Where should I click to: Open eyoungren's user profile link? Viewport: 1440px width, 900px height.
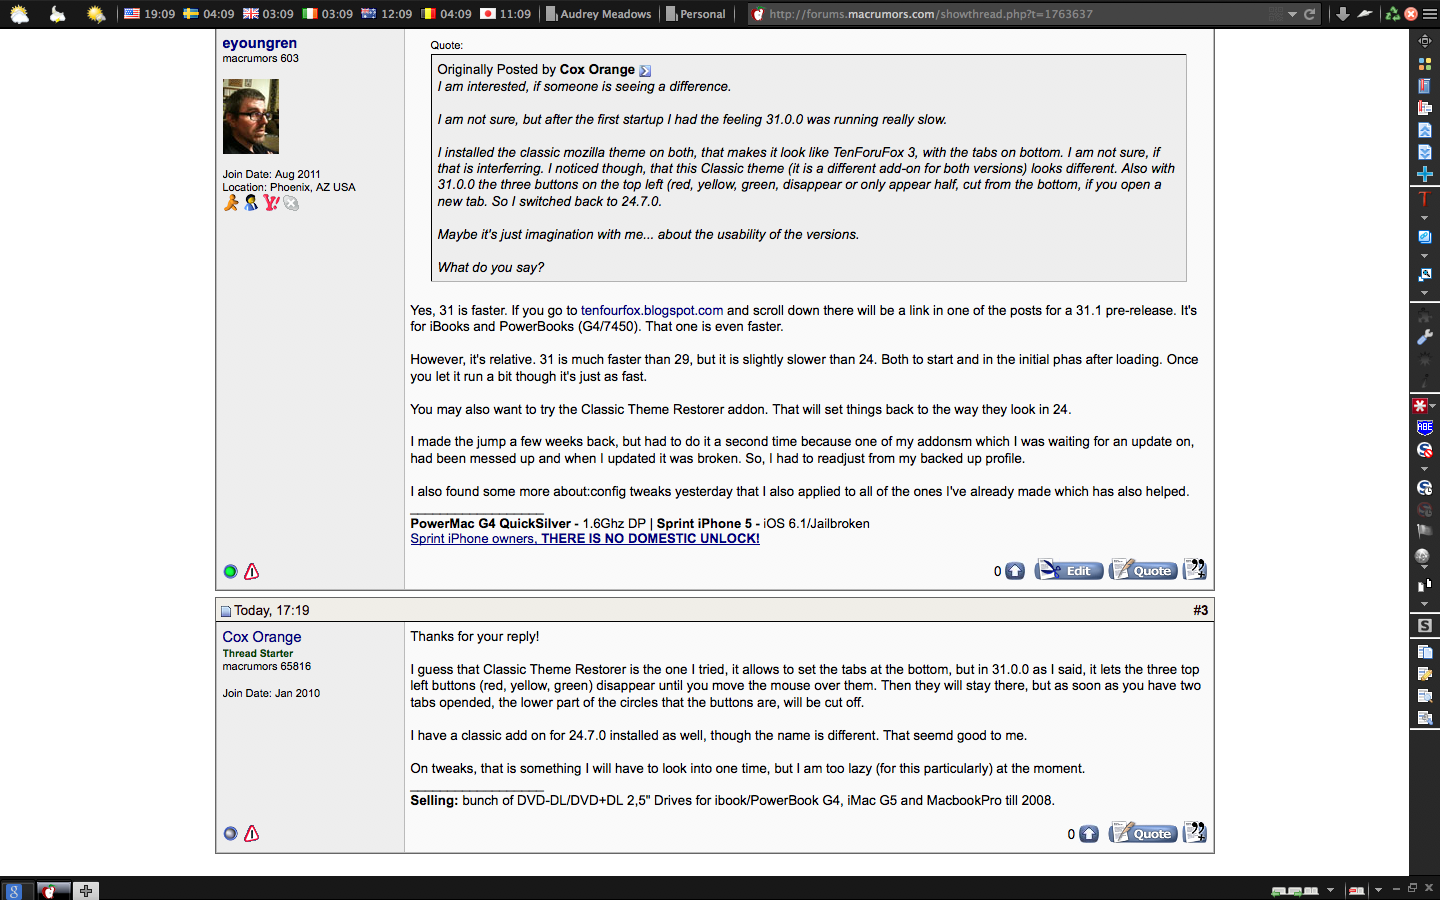tap(259, 43)
